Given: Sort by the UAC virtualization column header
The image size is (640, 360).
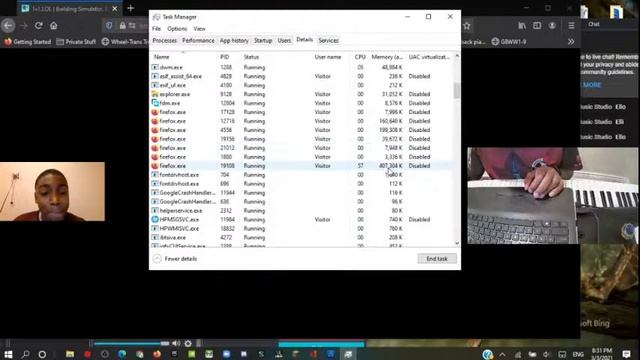Looking at the screenshot, I should click(x=429, y=57).
